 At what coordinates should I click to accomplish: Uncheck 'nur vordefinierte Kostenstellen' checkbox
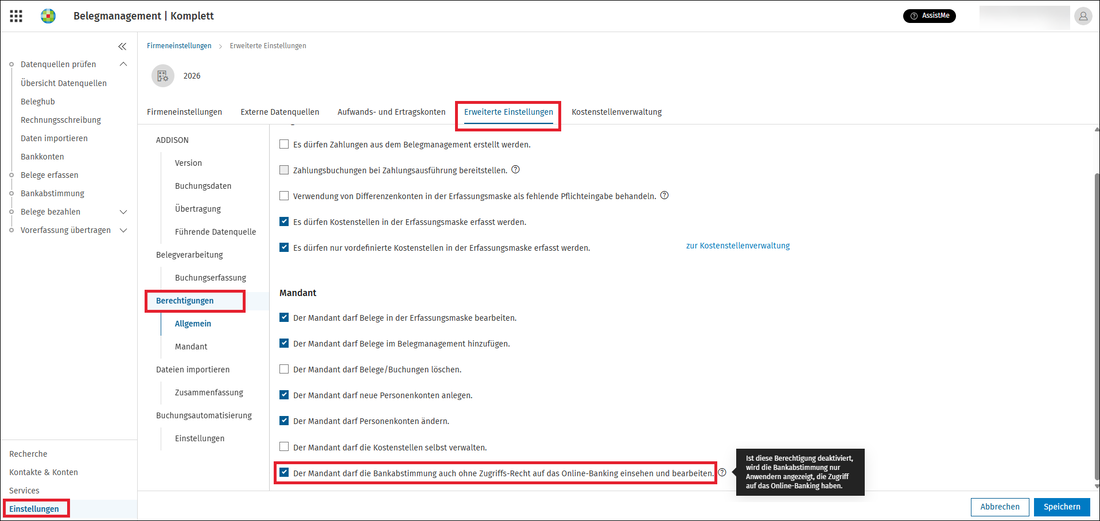click(284, 248)
